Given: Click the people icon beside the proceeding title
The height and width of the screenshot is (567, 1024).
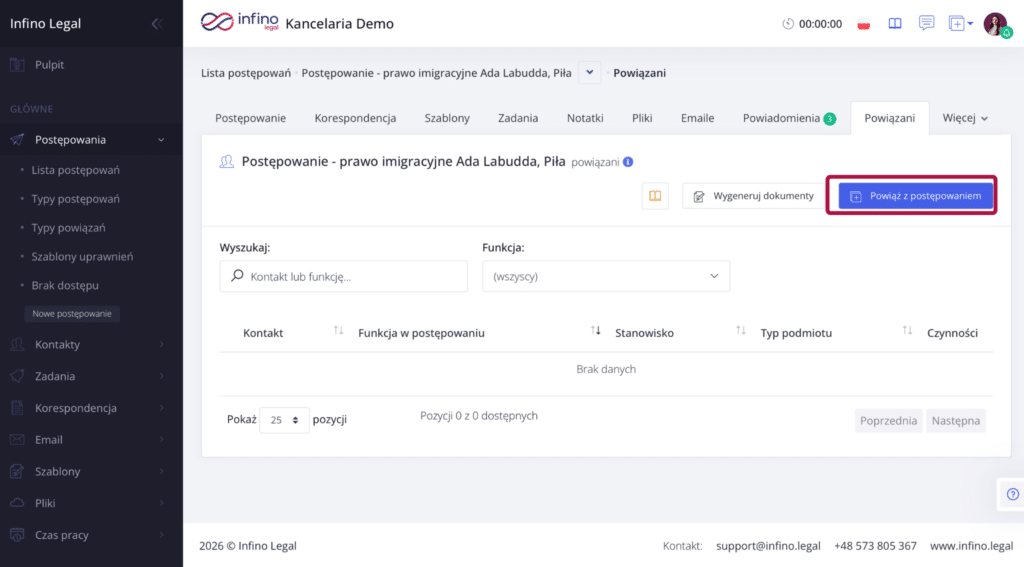Looking at the screenshot, I should (227, 162).
